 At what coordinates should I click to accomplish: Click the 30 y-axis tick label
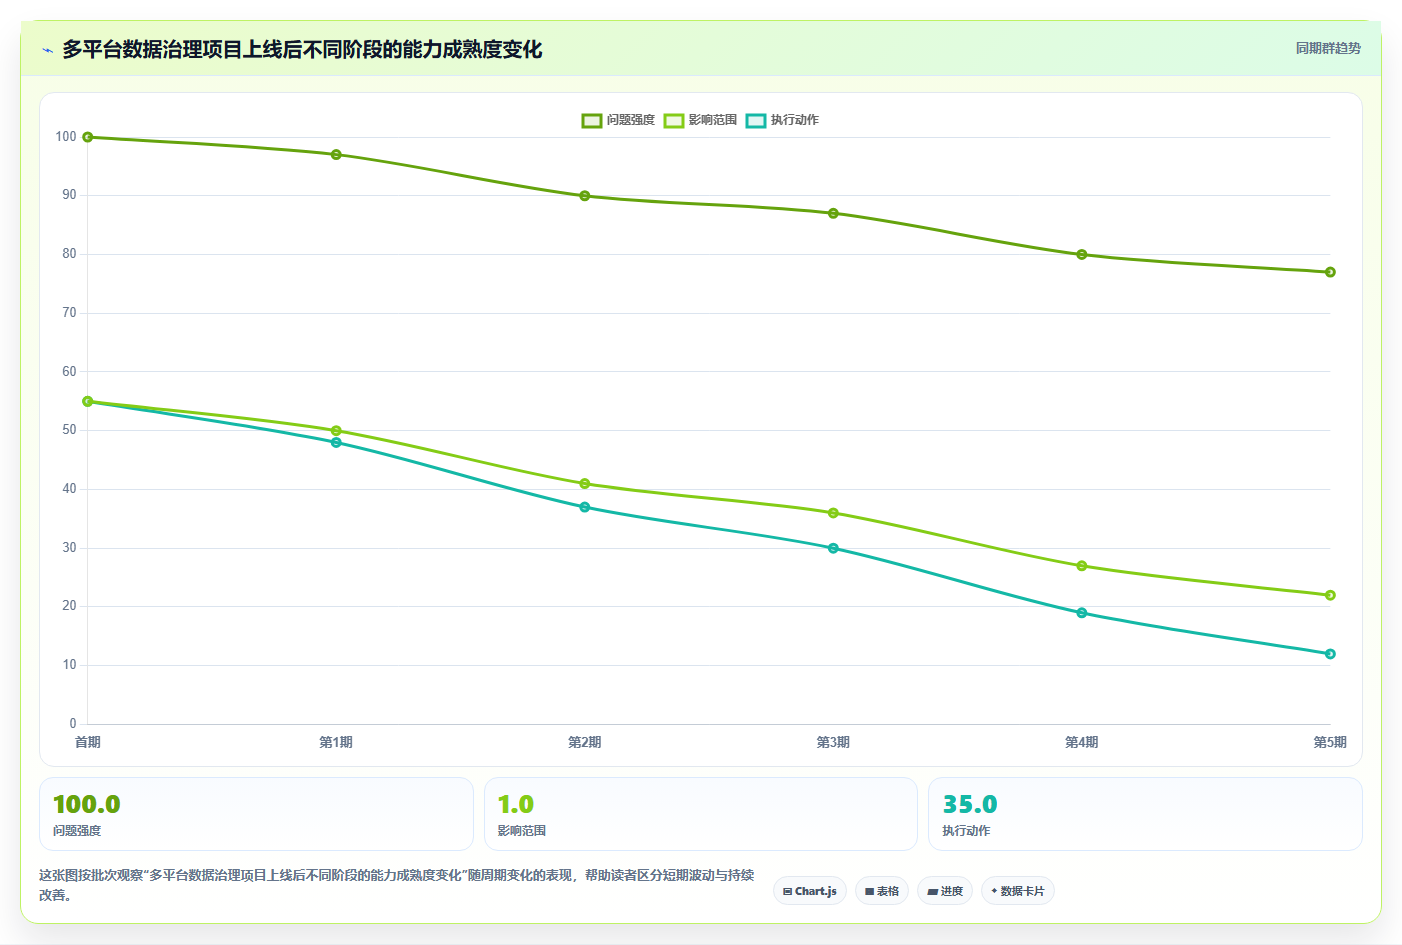pyautogui.click(x=69, y=548)
